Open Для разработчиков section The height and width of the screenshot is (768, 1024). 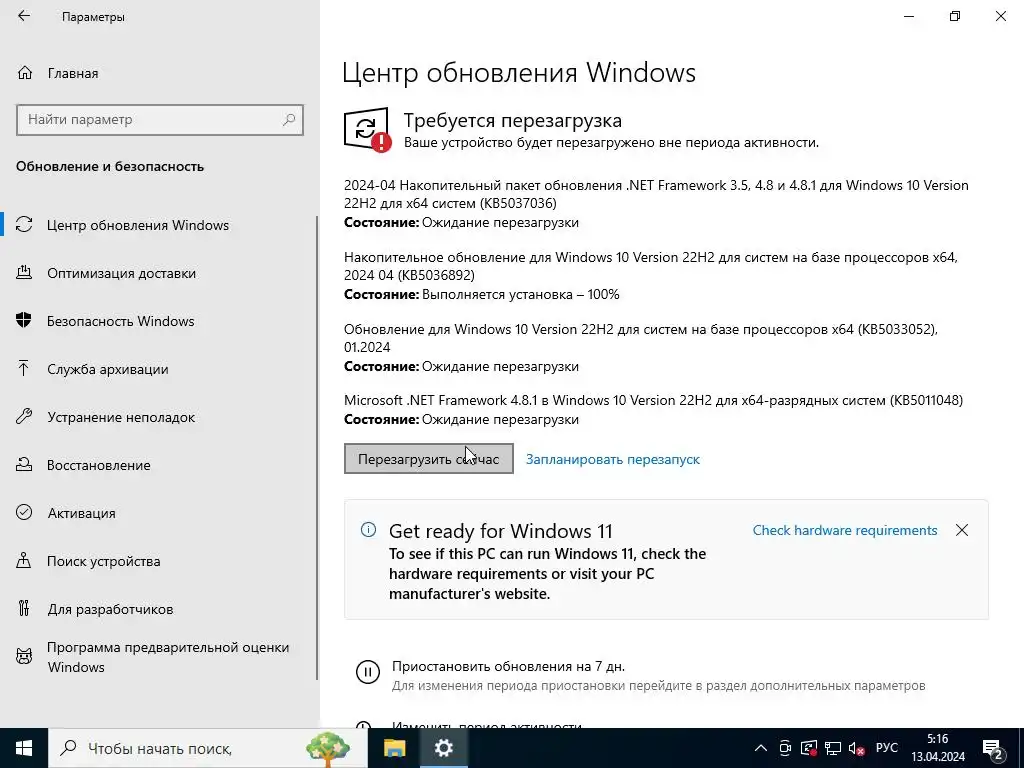pyautogui.click(x=110, y=609)
